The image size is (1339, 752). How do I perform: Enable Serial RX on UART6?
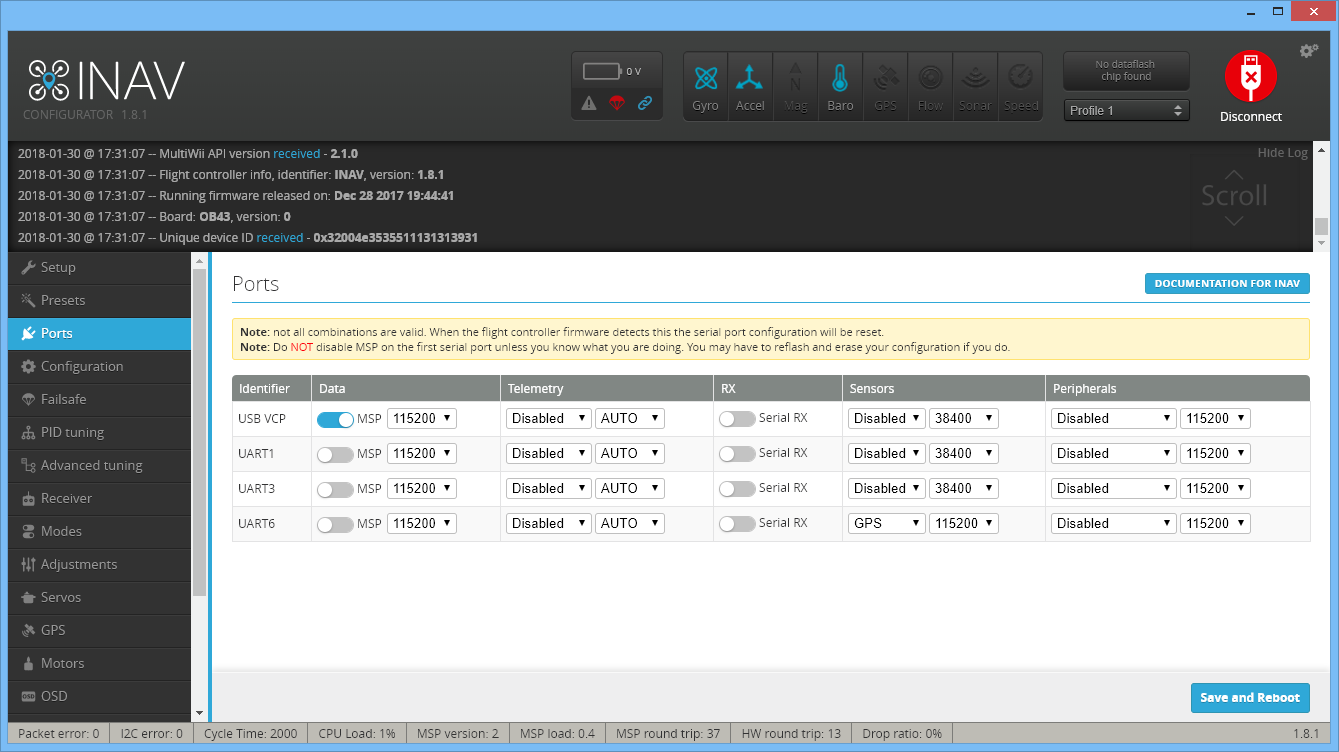(x=737, y=524)
